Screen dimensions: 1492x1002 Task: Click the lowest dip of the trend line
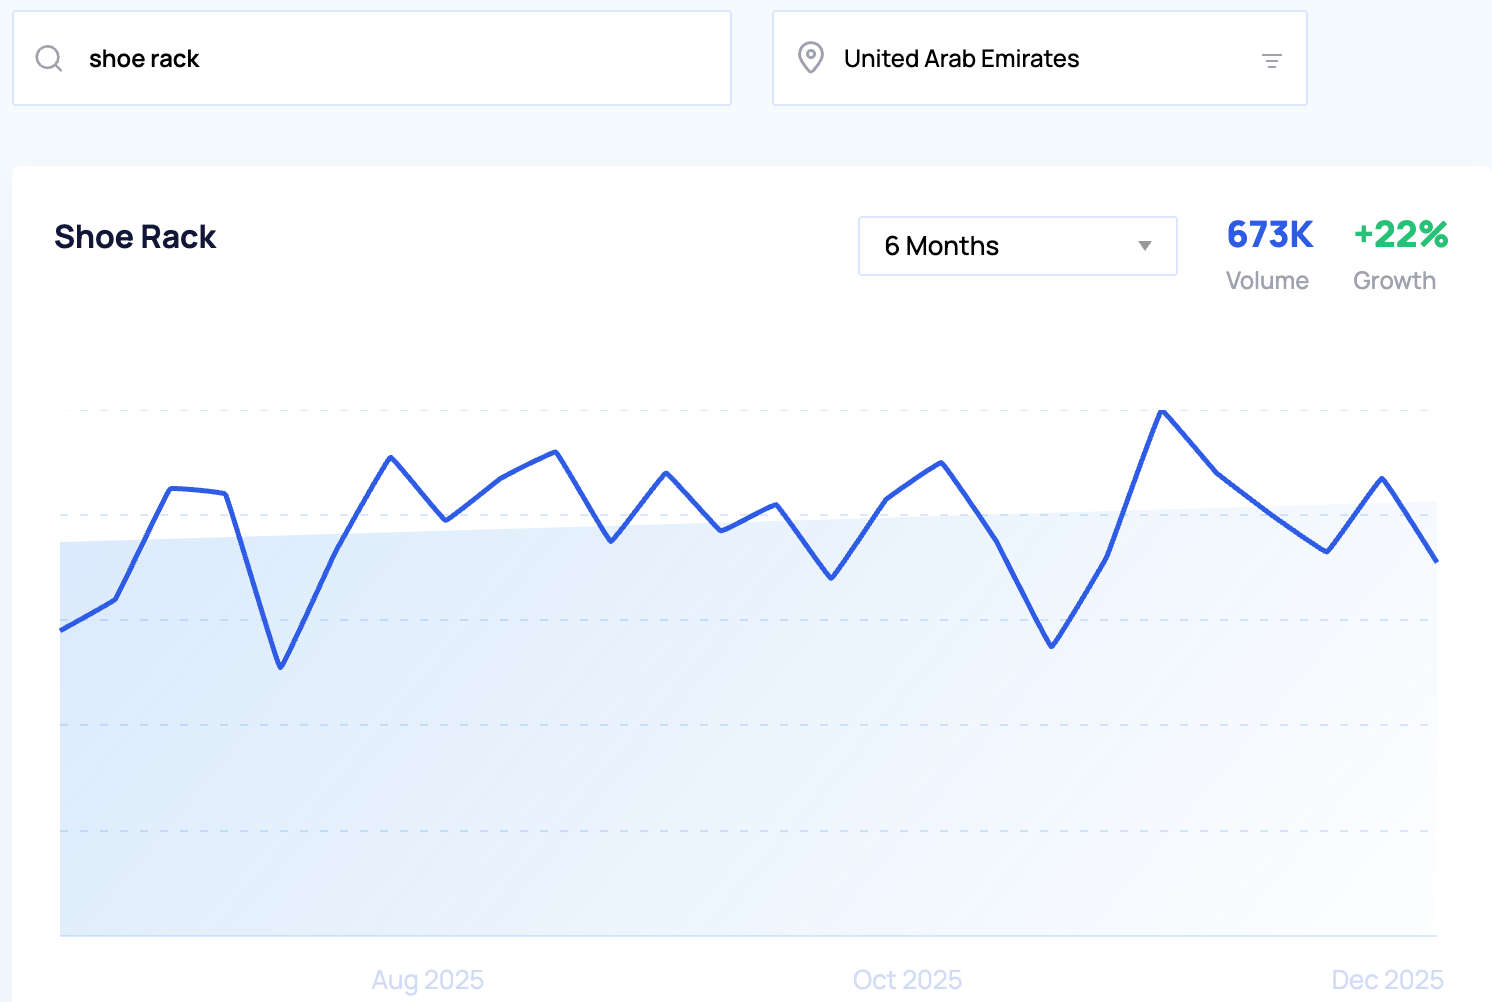point(281,667)
